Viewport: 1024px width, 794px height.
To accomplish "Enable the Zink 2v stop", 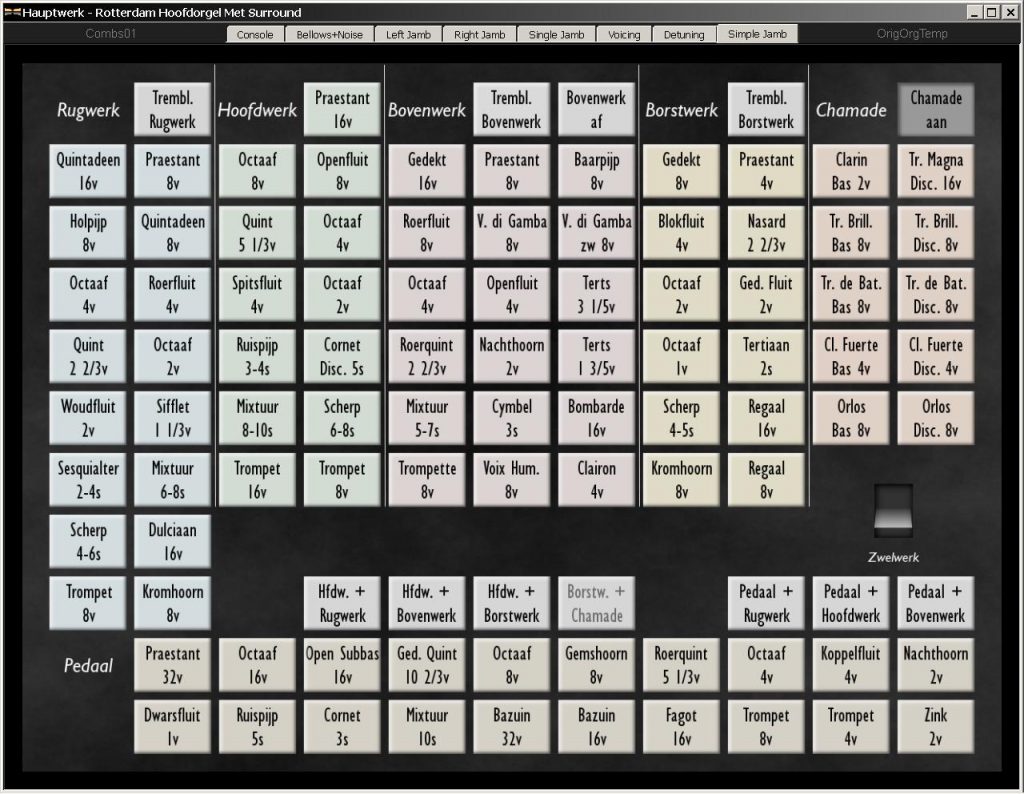I will (x=936, y=726).
